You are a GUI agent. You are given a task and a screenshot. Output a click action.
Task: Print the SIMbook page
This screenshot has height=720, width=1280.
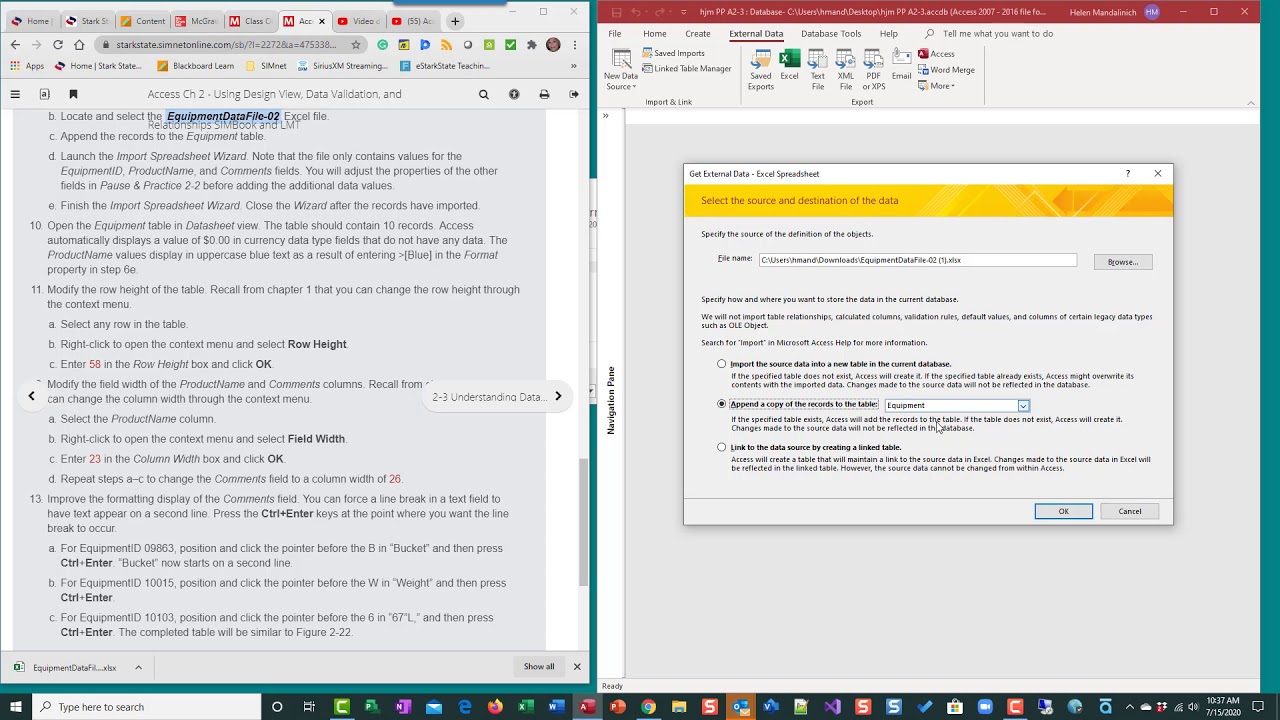pos(544,94)
